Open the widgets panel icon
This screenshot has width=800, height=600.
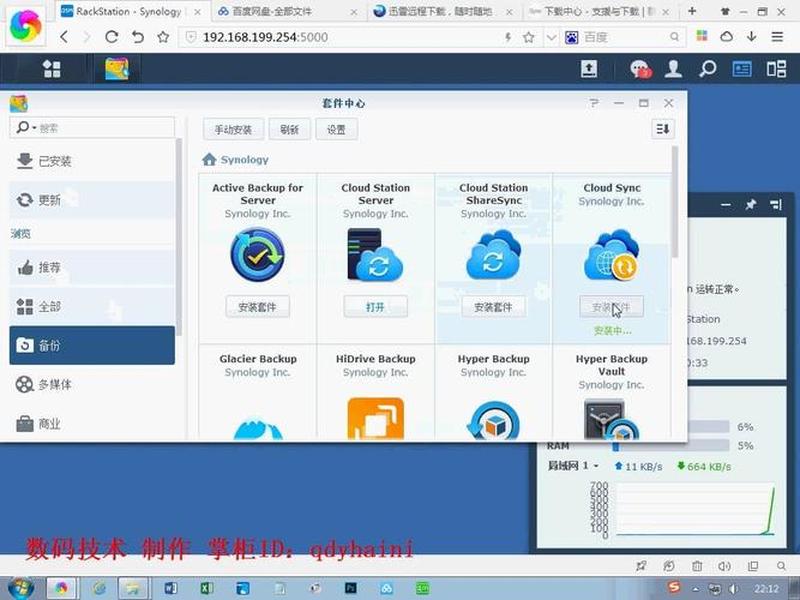(x=777, y=69)
